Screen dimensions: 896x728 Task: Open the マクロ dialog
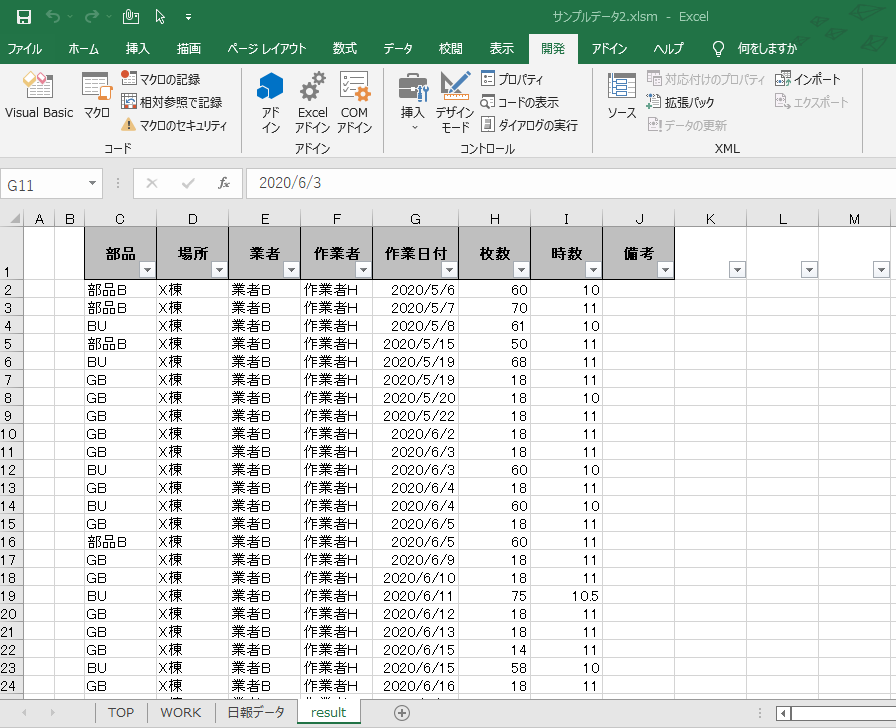(96, 95)
